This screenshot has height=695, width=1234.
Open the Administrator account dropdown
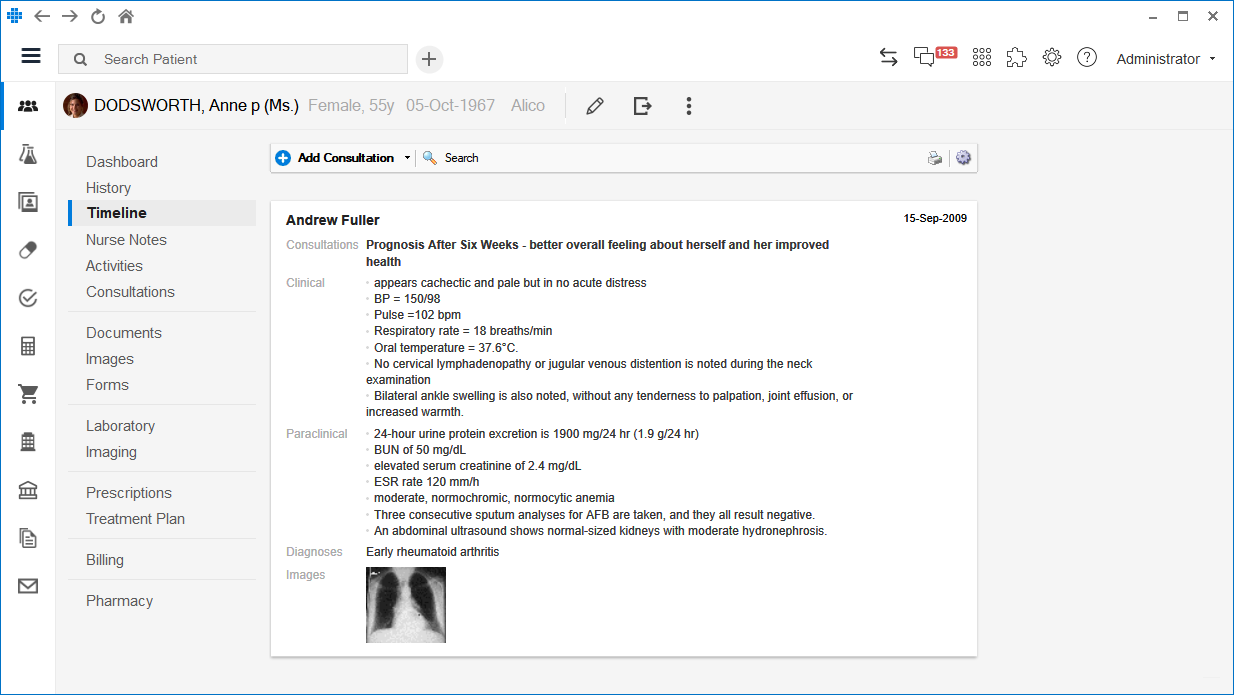point(1166,59)
